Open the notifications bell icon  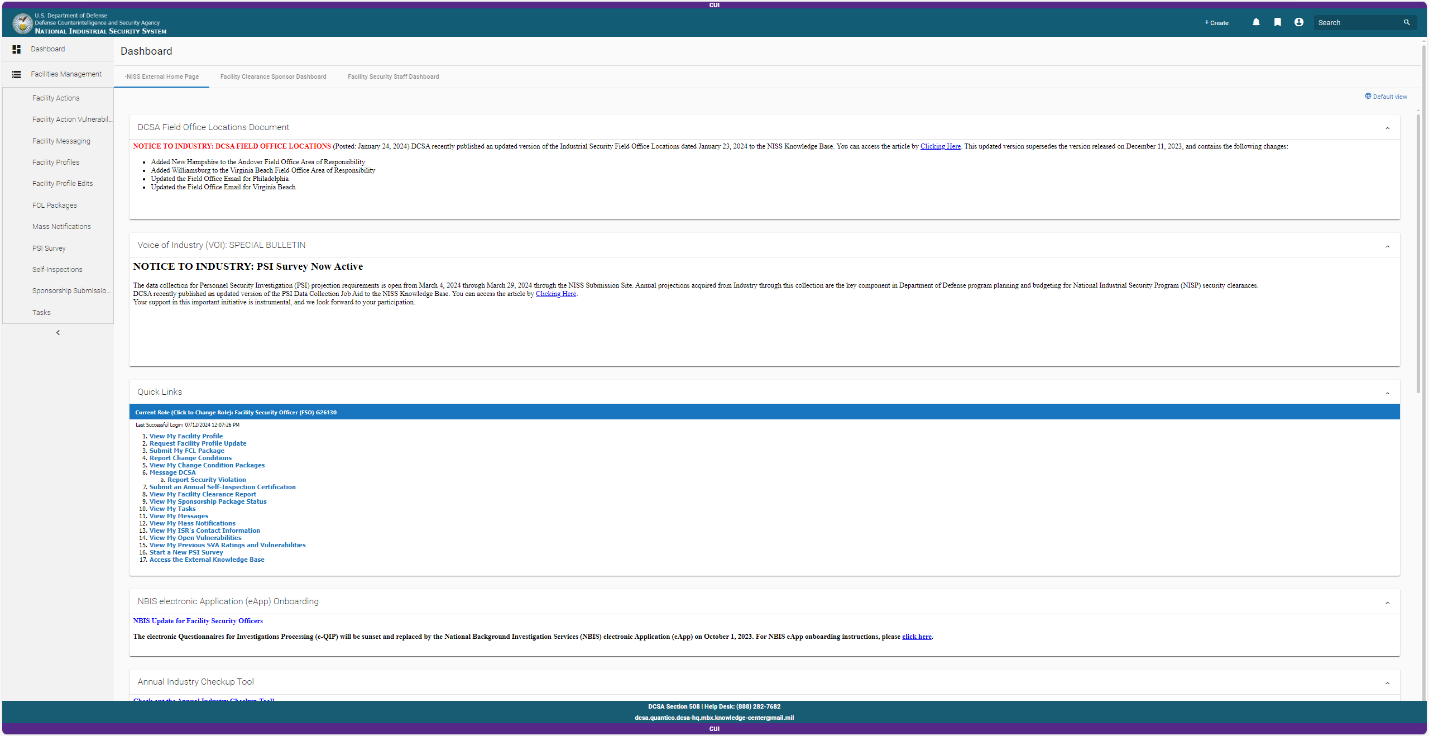coord(1256,22)
